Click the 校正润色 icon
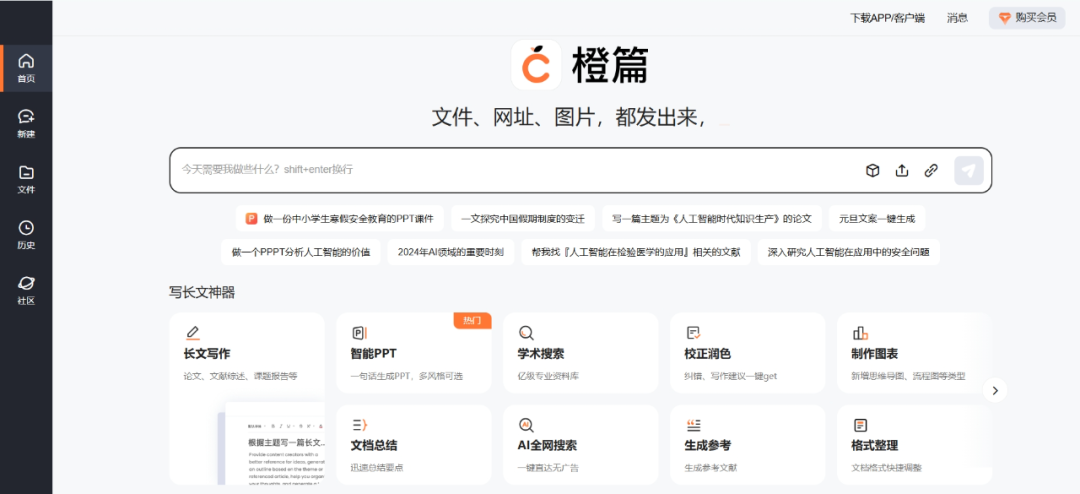The width and height of the screenshot is (1080, 494). click(693, 333)
